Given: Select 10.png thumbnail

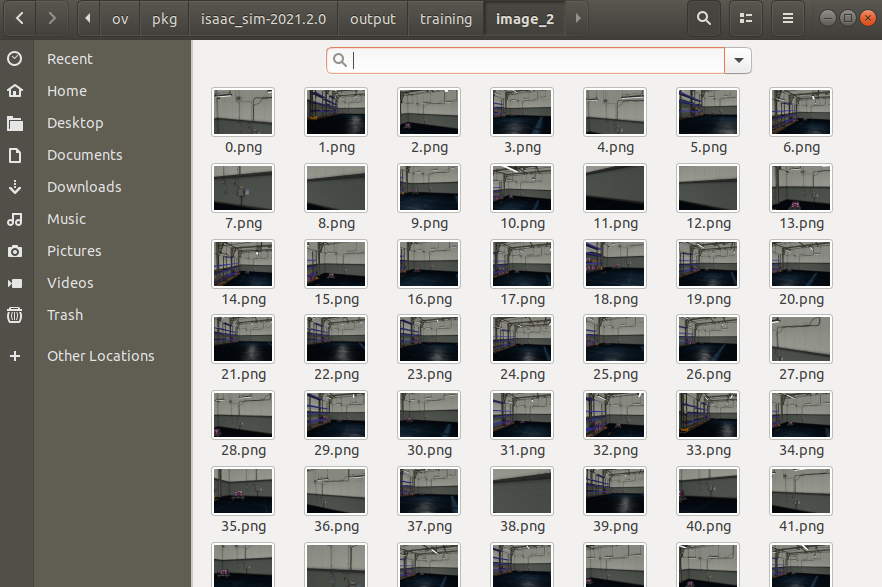Looking at the screenshot, I should [x=522, y=188].
